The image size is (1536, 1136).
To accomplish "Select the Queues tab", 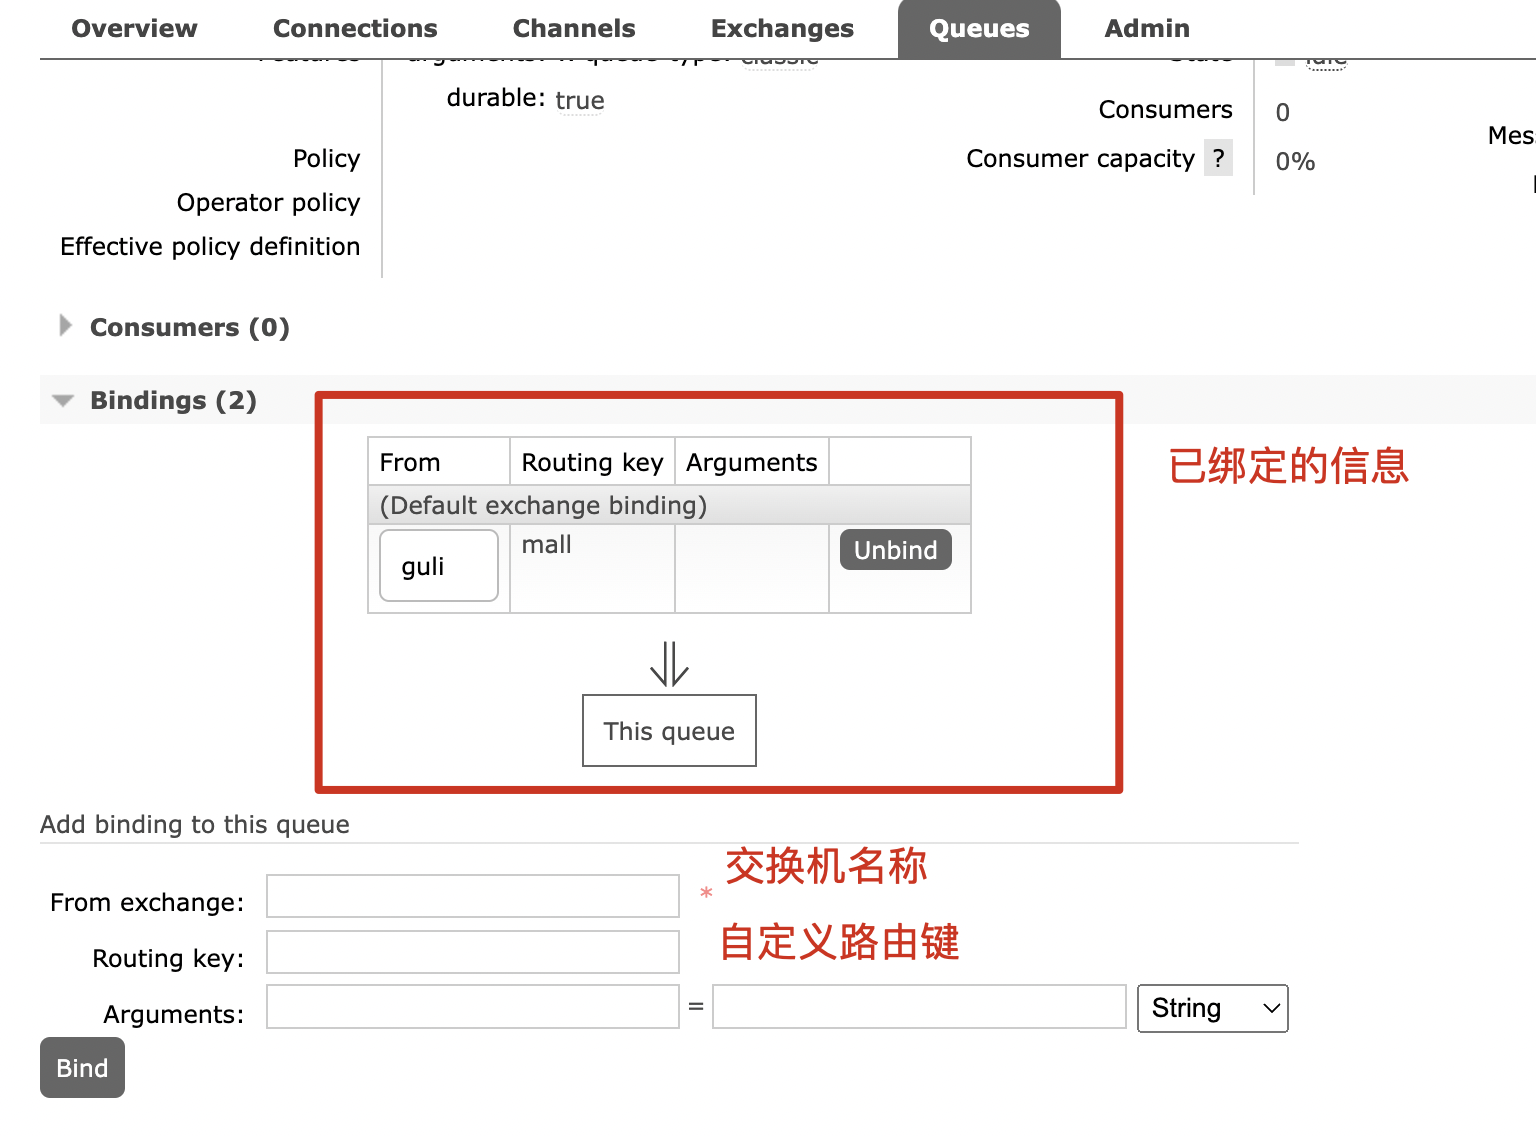I will 979,28.
